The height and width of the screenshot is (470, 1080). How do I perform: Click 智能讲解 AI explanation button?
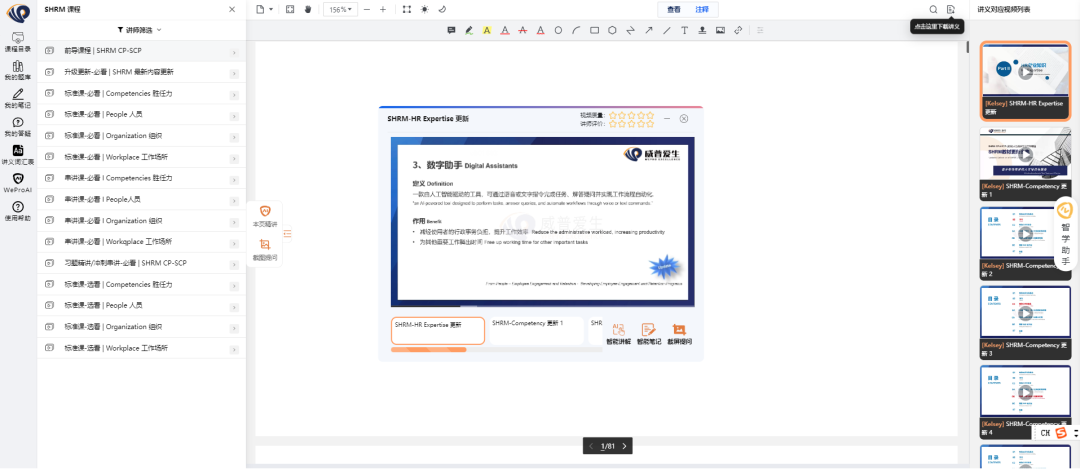coord(618,334)
